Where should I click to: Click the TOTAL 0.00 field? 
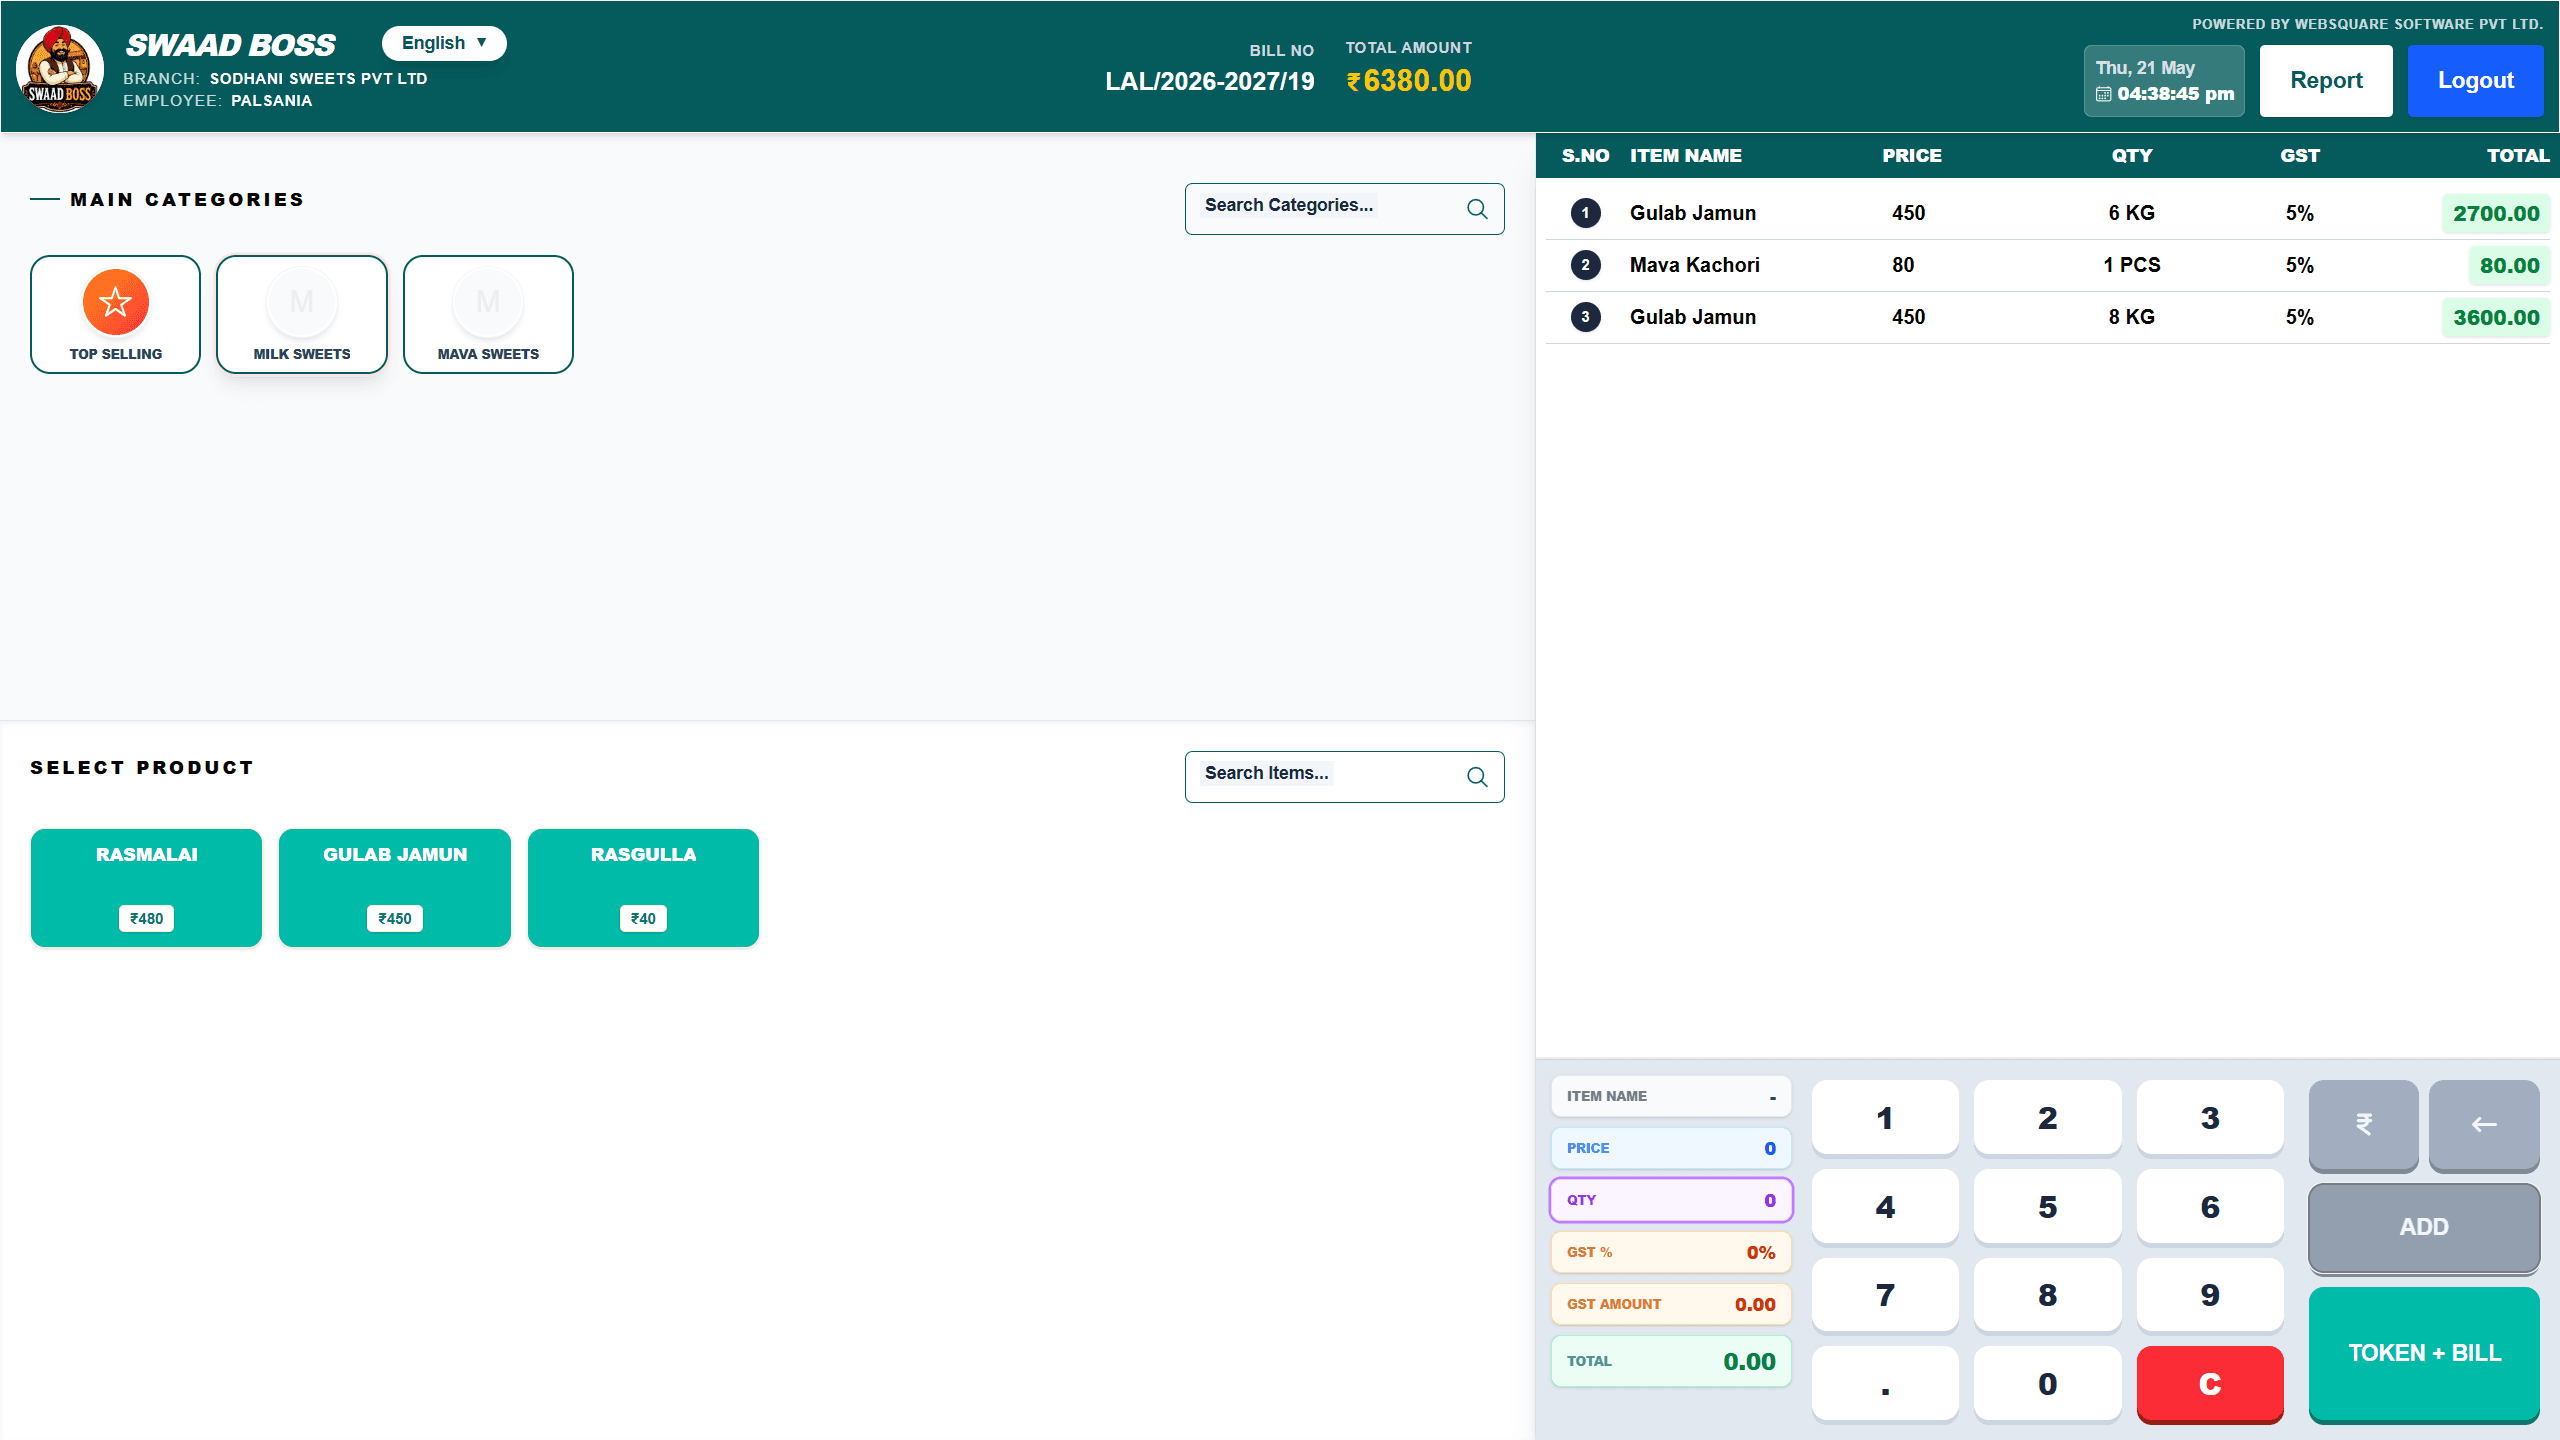[x=1671, y=1361]
